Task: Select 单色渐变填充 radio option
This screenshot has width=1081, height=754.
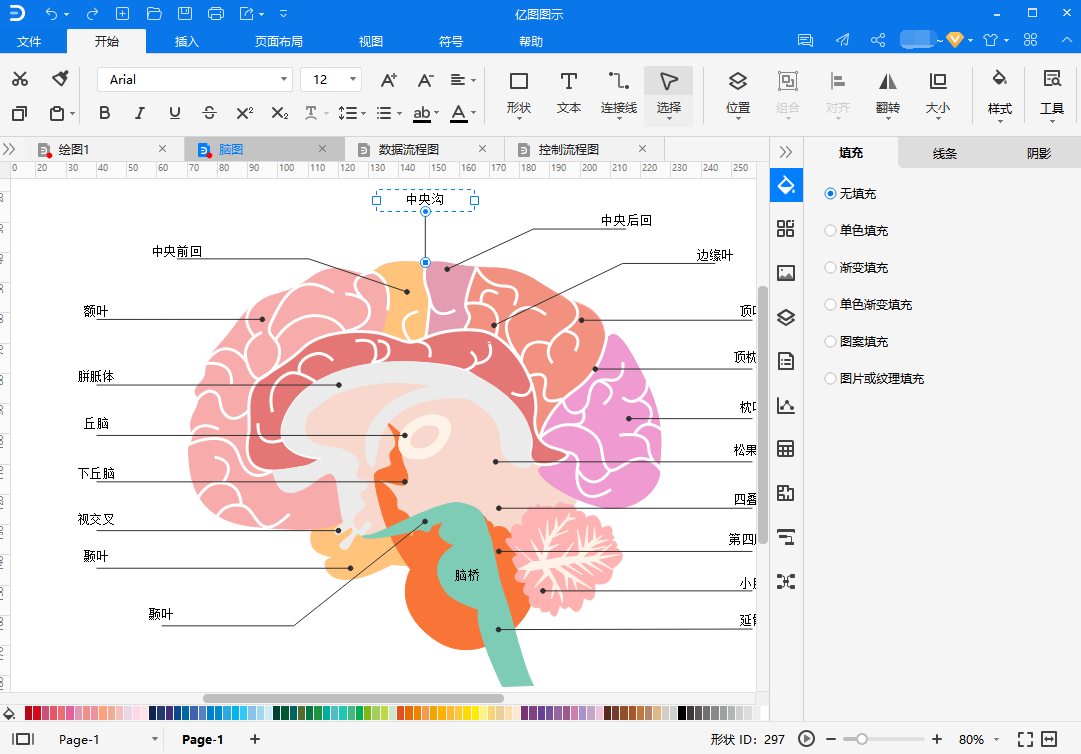Action: click(x=830, y=305)
